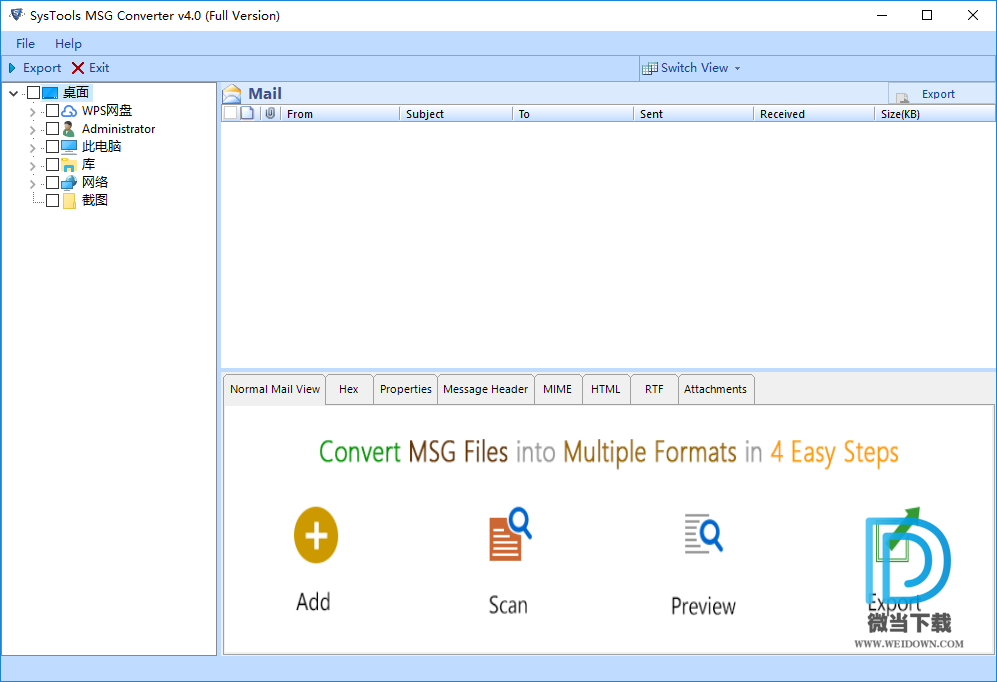Click the Switch View label
Screen dimensions: 997x682
click(x=694, y=68)
